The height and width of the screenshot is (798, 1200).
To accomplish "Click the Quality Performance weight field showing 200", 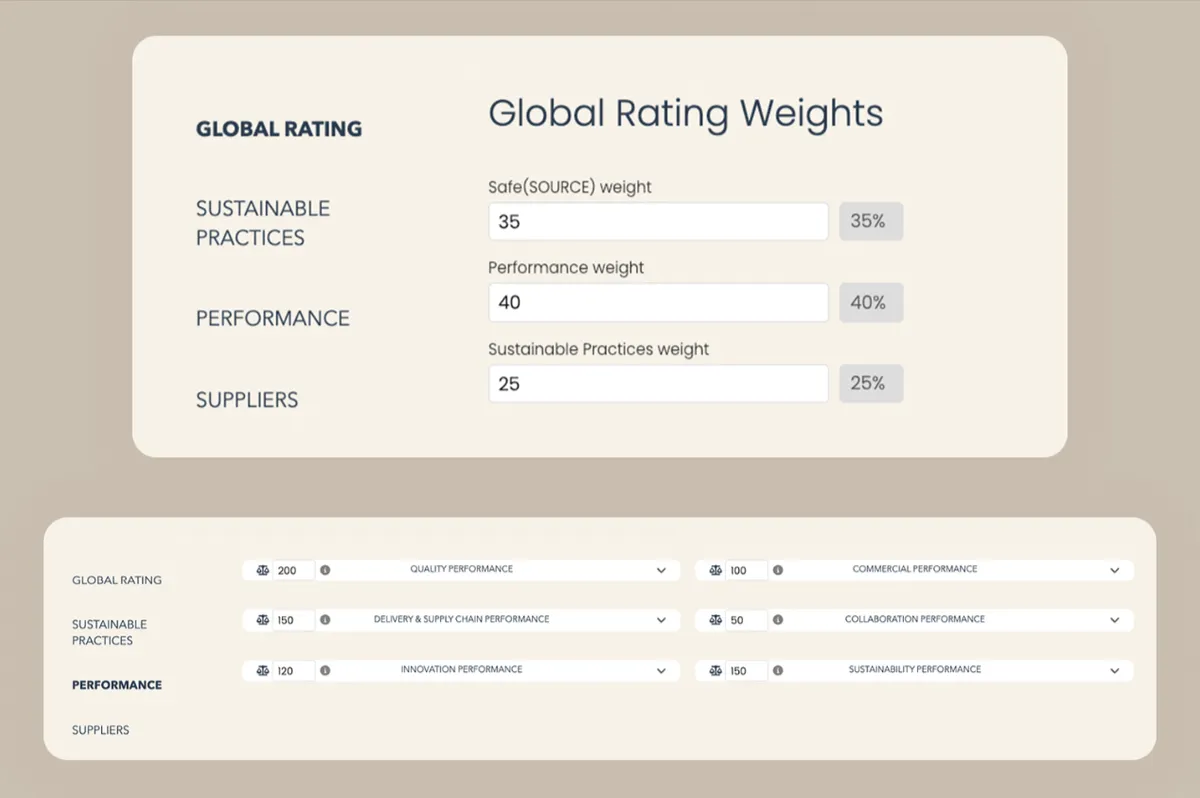I will 294,570.
